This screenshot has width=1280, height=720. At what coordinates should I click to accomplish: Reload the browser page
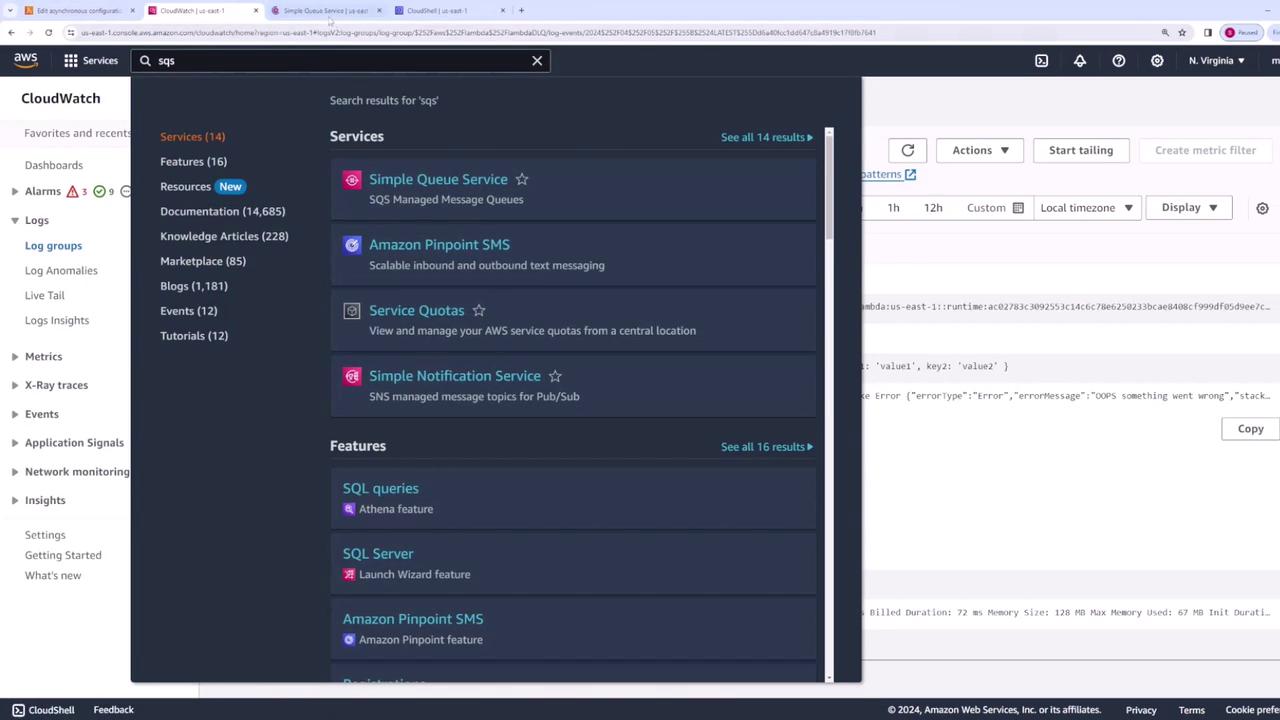pos(48,32)
